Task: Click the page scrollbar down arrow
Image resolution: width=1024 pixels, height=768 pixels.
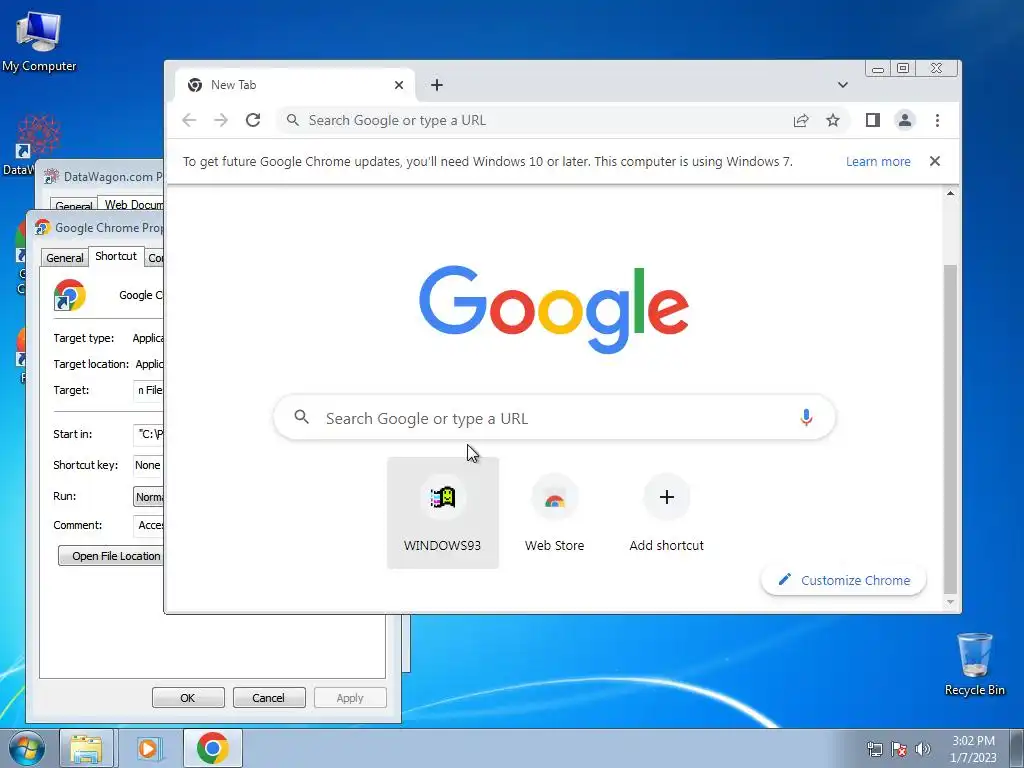Action: (950, 602)
